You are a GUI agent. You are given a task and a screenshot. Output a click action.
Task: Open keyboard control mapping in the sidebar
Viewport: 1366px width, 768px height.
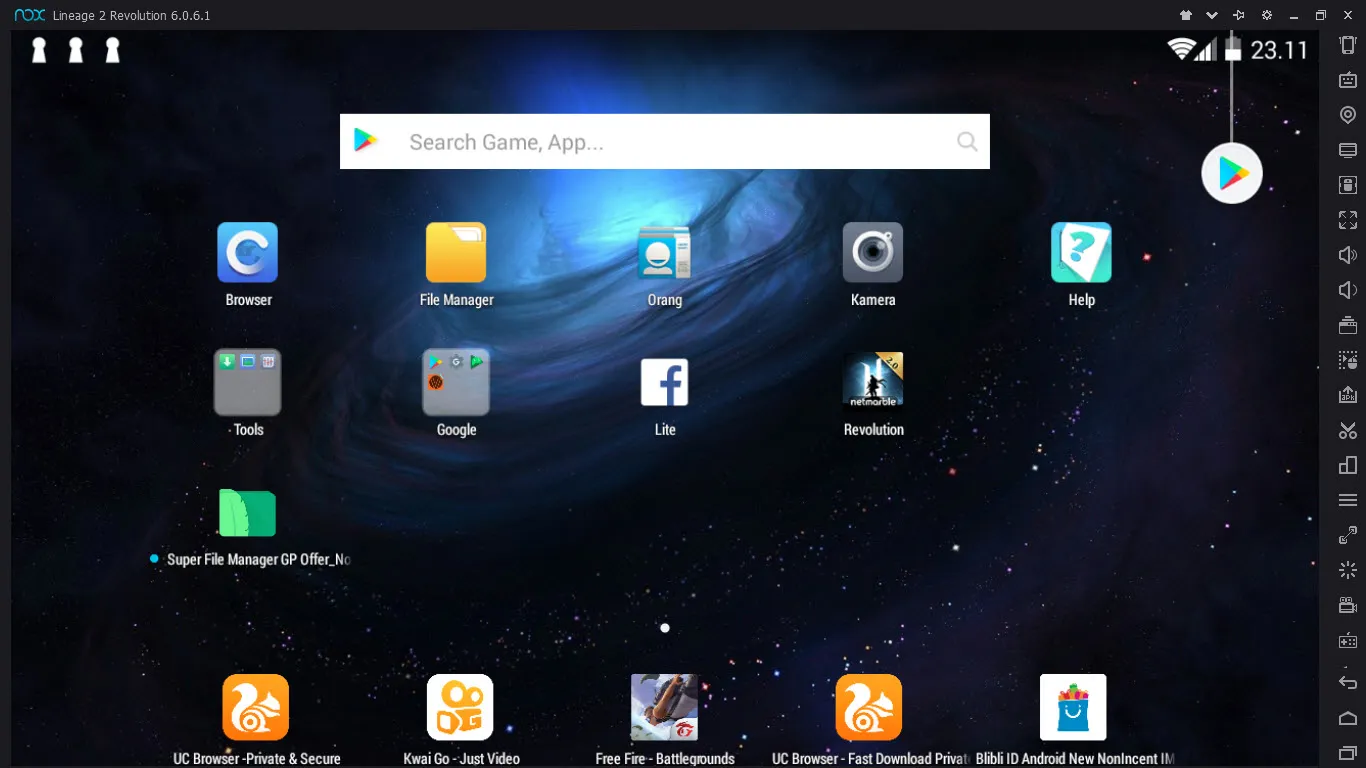tap(1348, 80)
